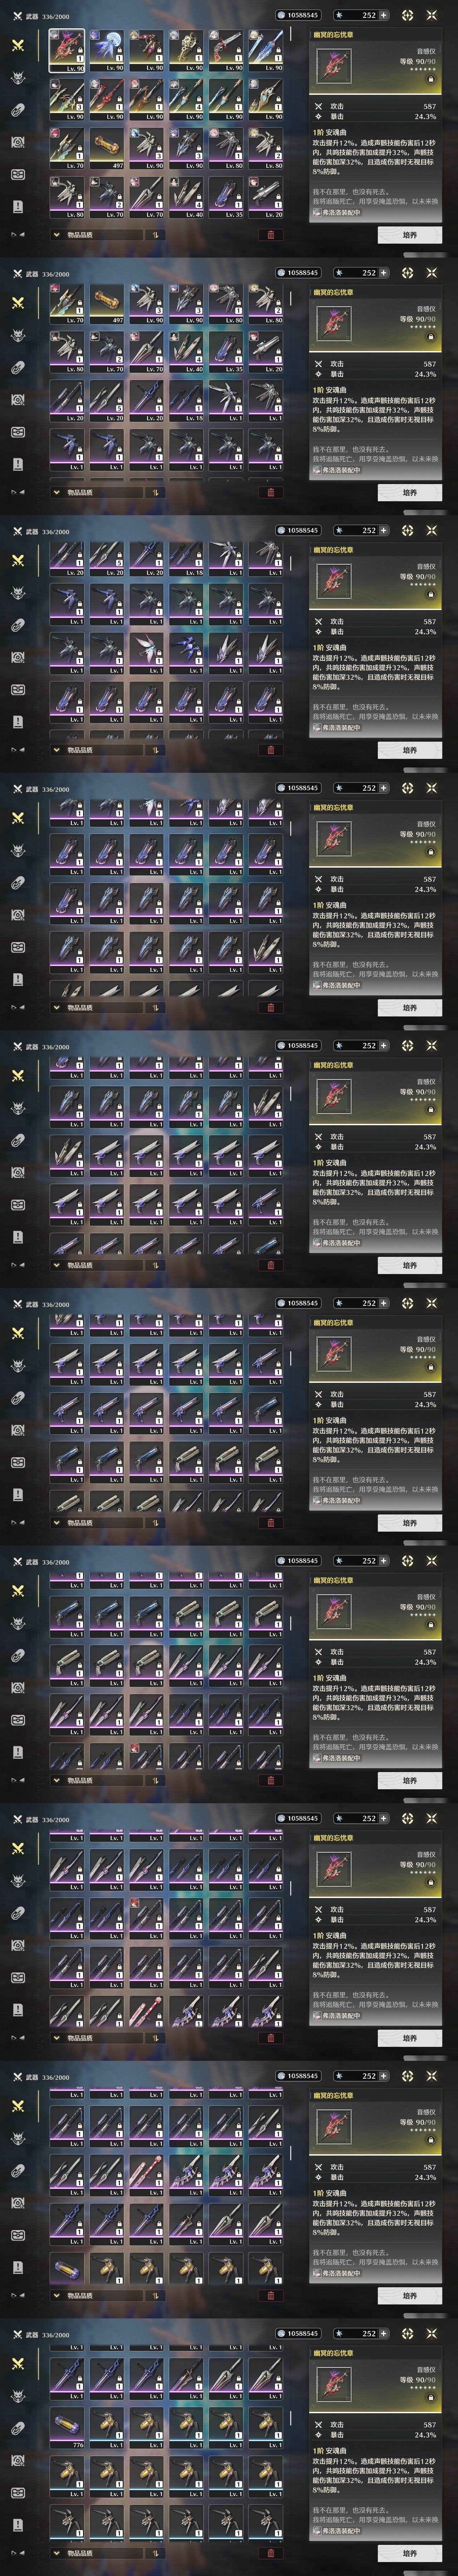Close the topmost inventory screen with the X icon

click(x=432, y=15)
